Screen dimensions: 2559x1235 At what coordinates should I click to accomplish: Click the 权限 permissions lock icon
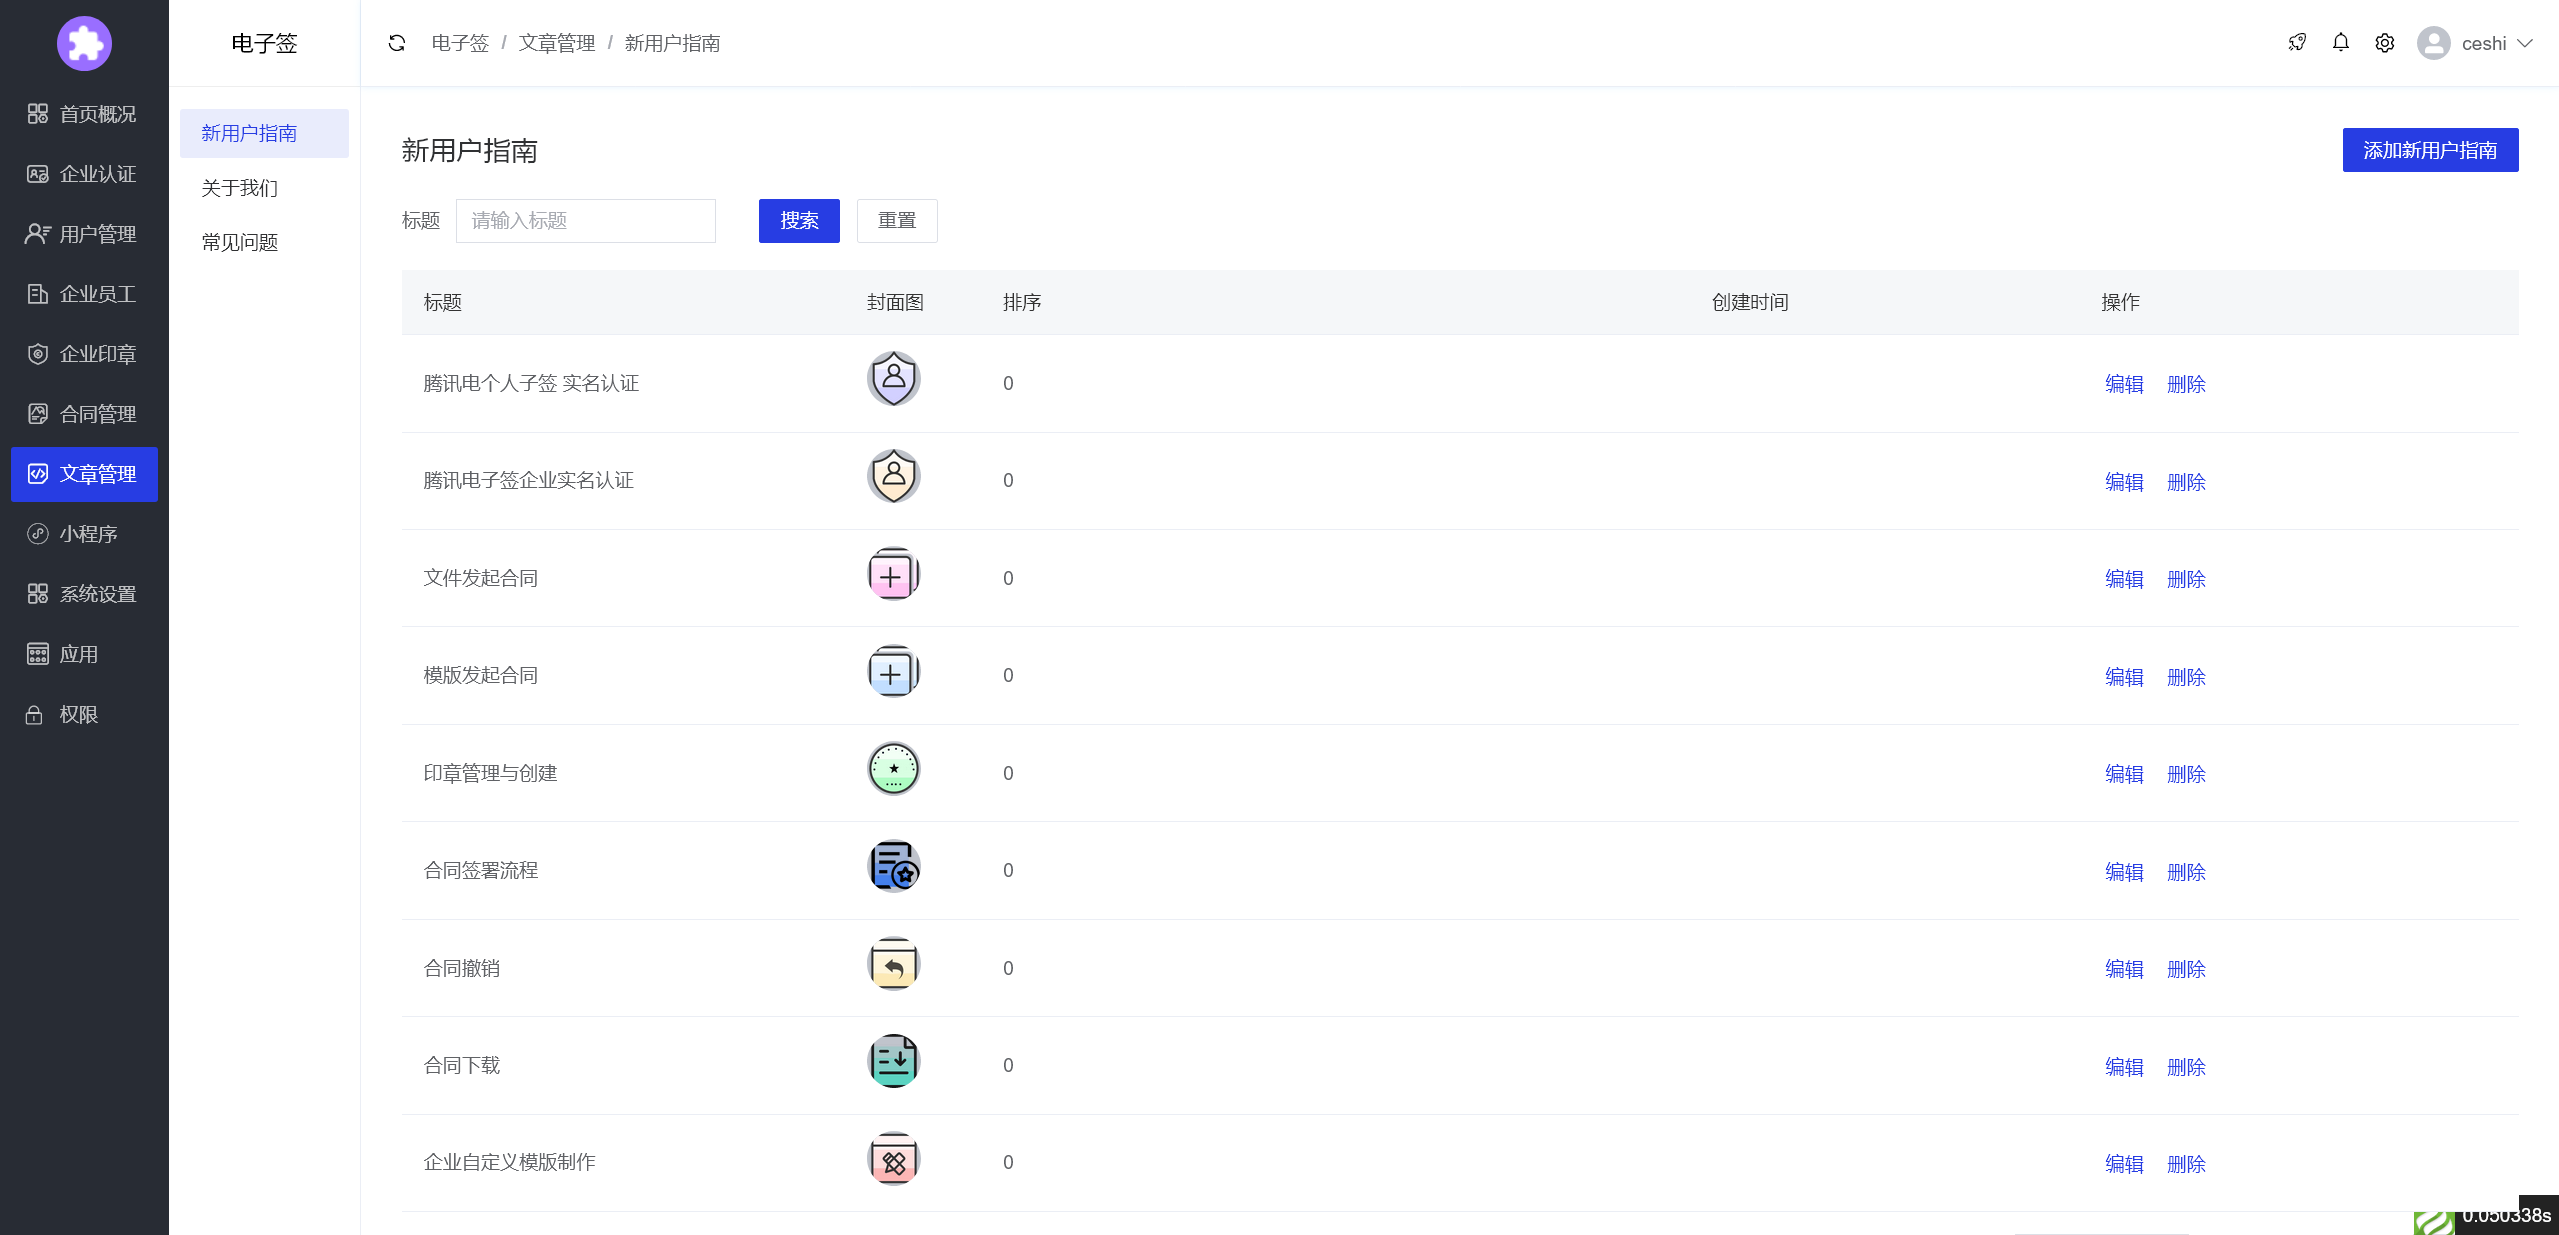click(x=33, y=714)
